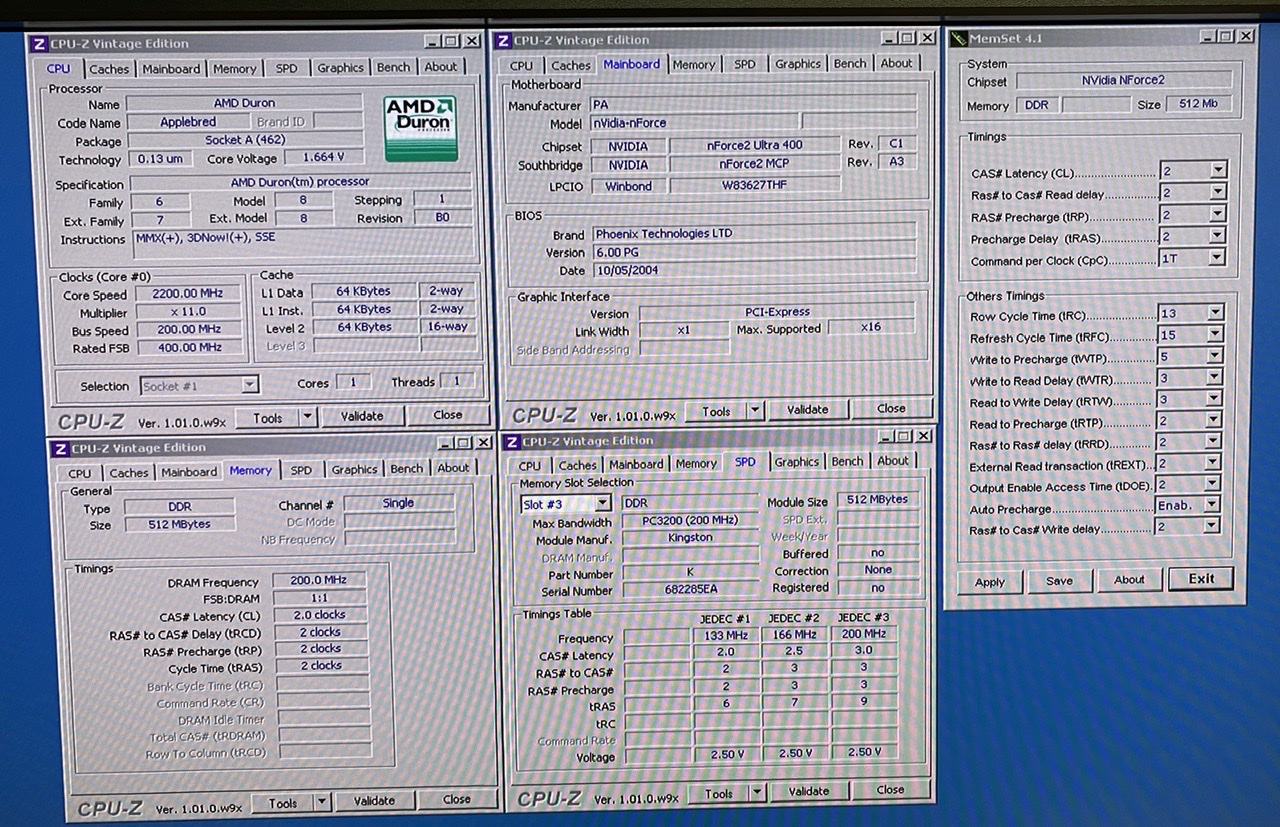Click Validate button in the Memory window

(x=375, y=802)
